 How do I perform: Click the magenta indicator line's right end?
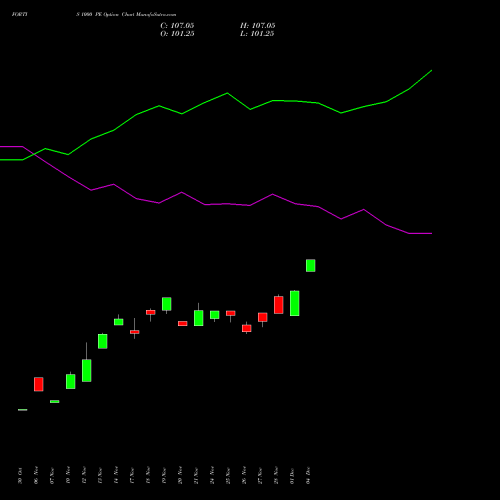pyautogui.click(x=432, y=233)
